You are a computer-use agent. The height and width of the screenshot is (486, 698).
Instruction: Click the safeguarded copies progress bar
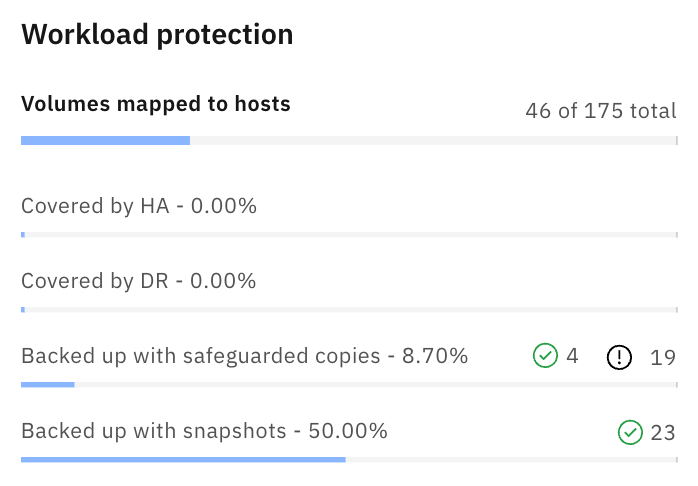349,385
